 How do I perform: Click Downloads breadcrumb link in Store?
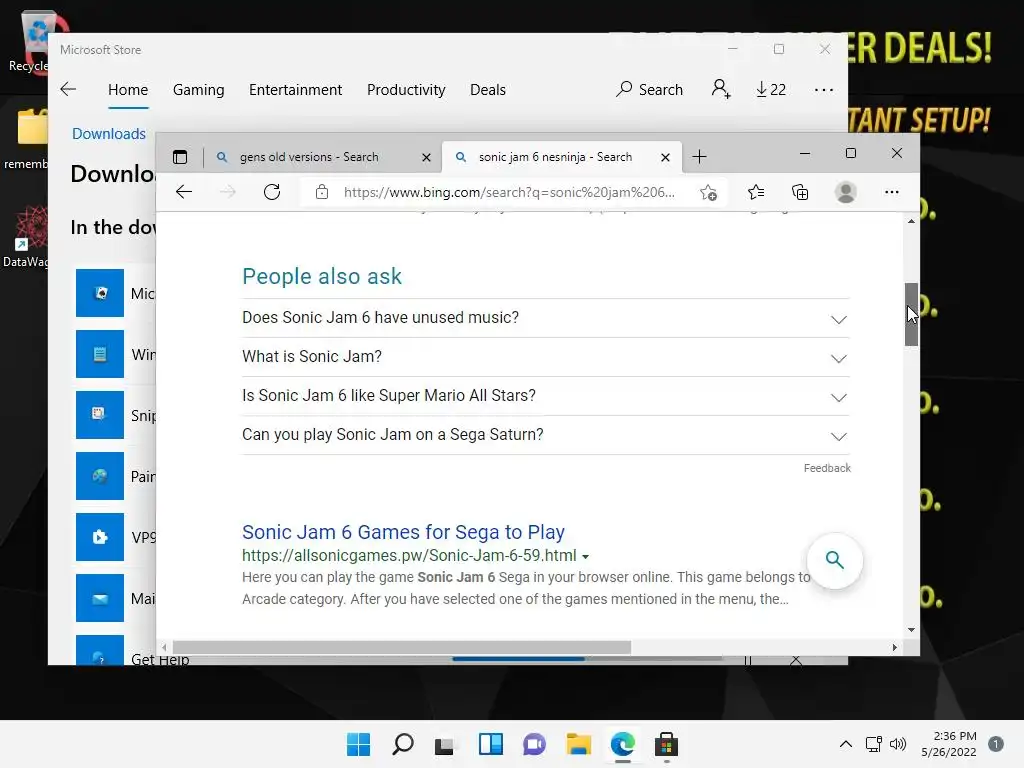(x=109, y=133)
